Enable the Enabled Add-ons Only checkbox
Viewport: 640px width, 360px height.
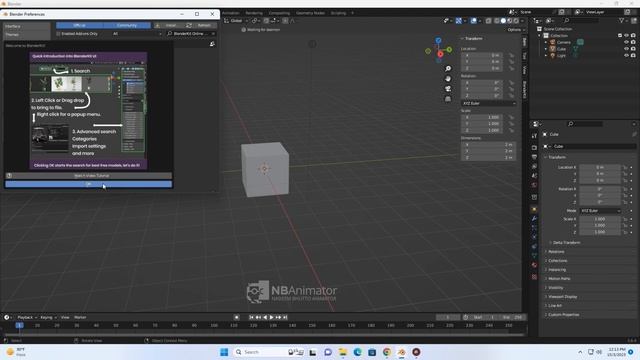click(58, 33)
